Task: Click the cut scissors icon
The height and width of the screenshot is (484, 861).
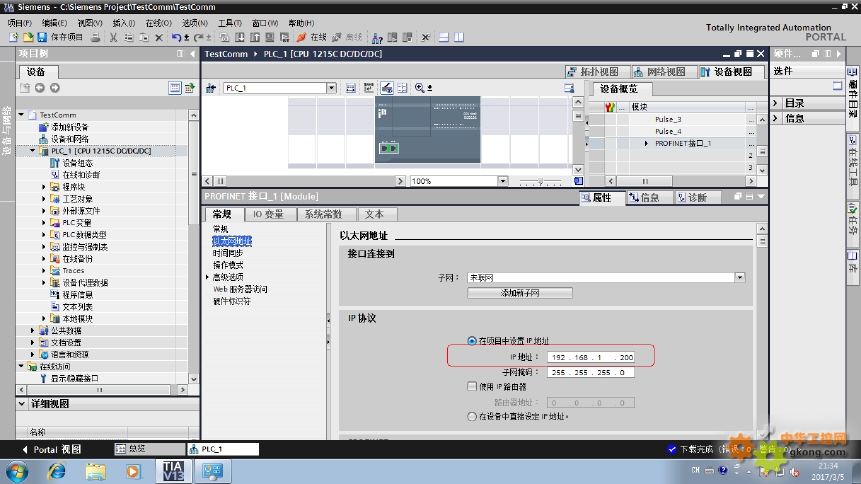Action: [x=113, y=37]
